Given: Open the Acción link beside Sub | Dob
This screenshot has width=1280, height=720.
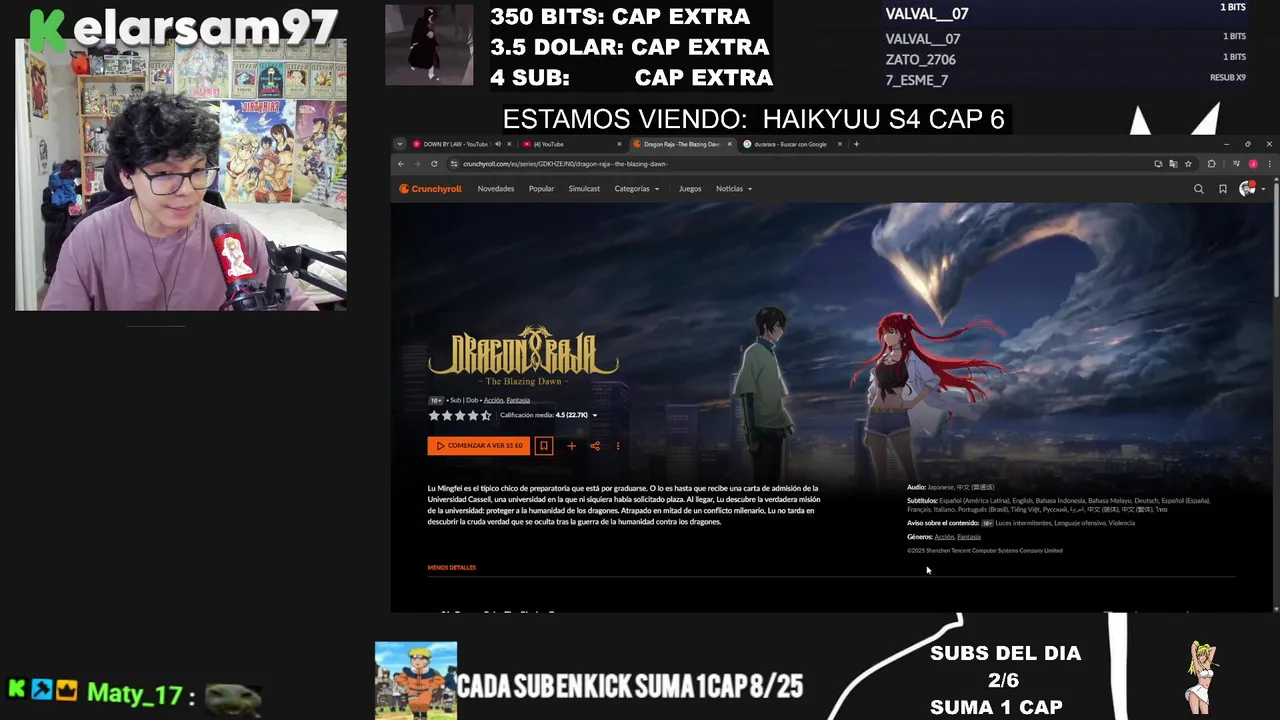Looking at the screenshot, I should pos(493,401).
